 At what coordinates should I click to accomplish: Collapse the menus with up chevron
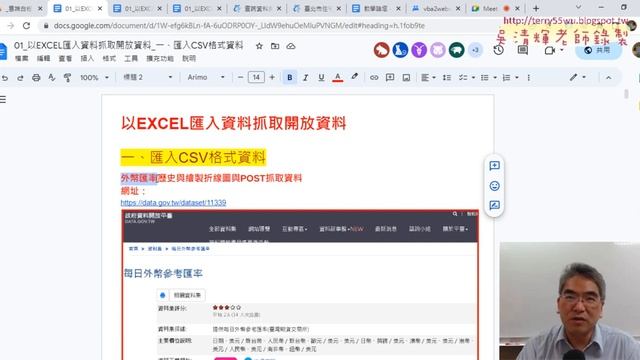tap(609, 78)
